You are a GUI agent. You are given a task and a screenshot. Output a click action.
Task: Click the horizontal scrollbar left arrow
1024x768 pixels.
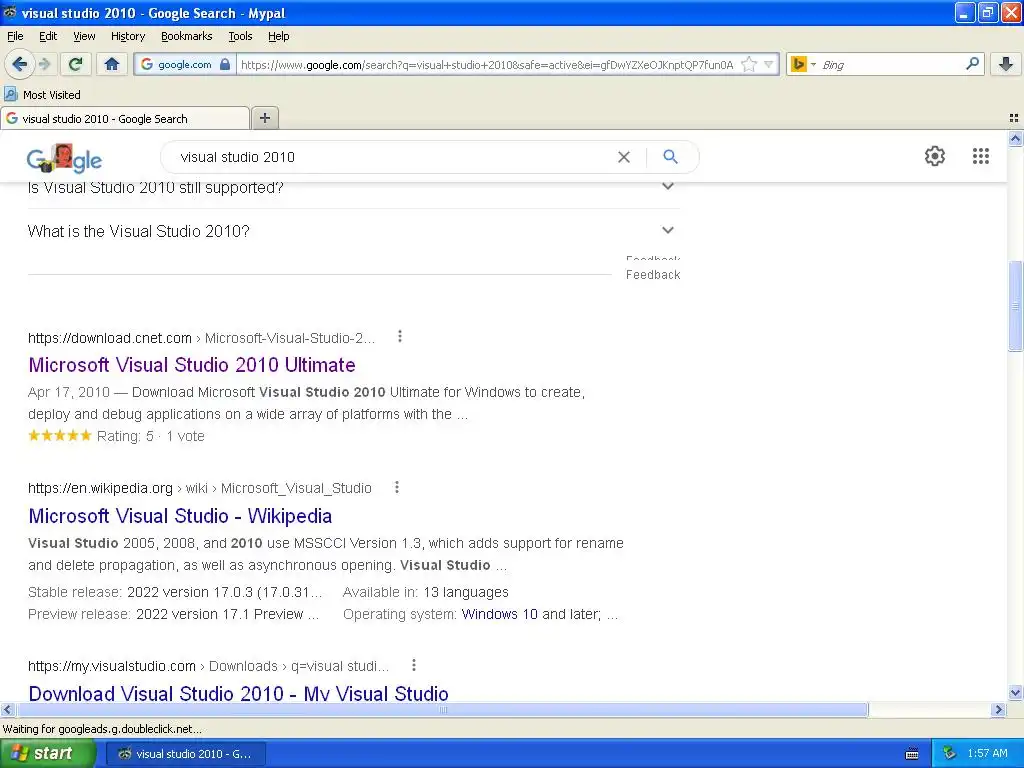click(7, 709)
